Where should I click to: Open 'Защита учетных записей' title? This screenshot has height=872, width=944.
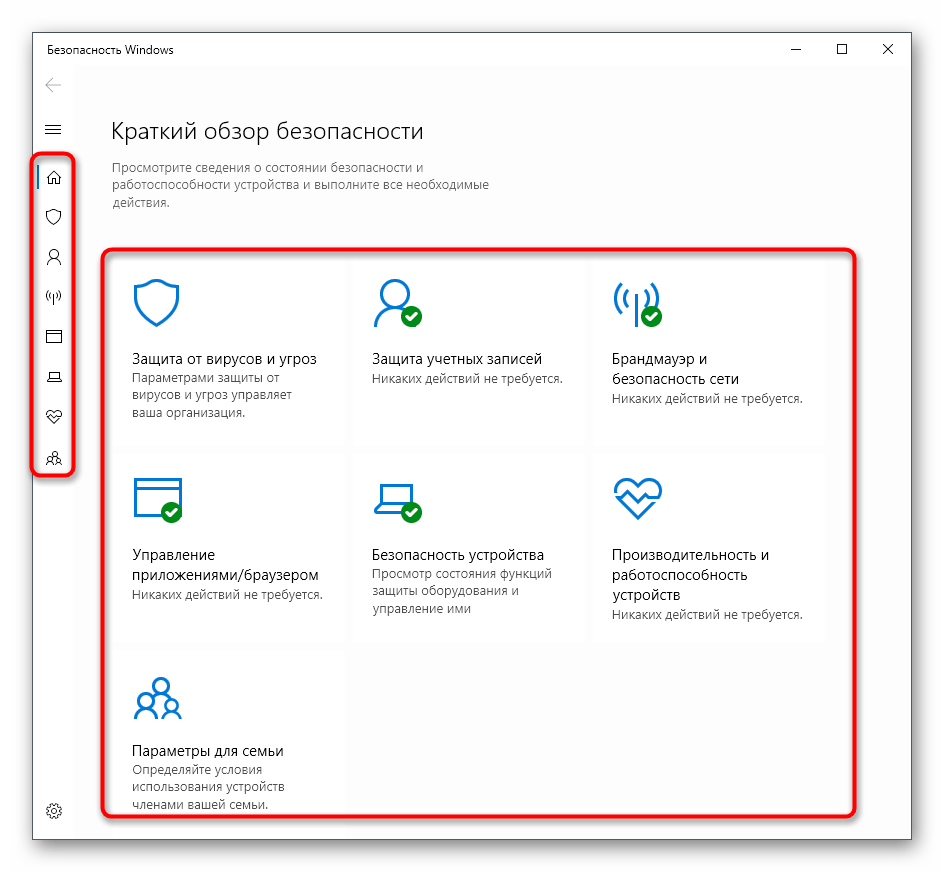[x=457, y=359]
